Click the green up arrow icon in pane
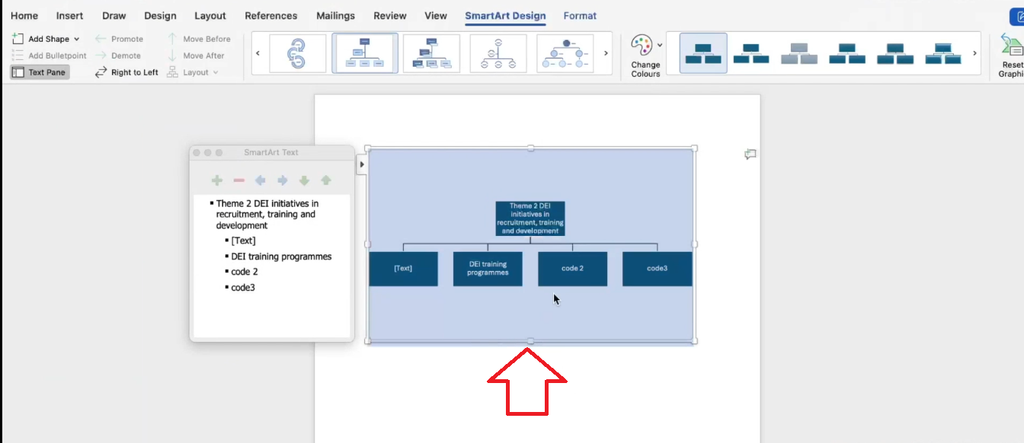 pyautogui.click(x=326, y=180)
